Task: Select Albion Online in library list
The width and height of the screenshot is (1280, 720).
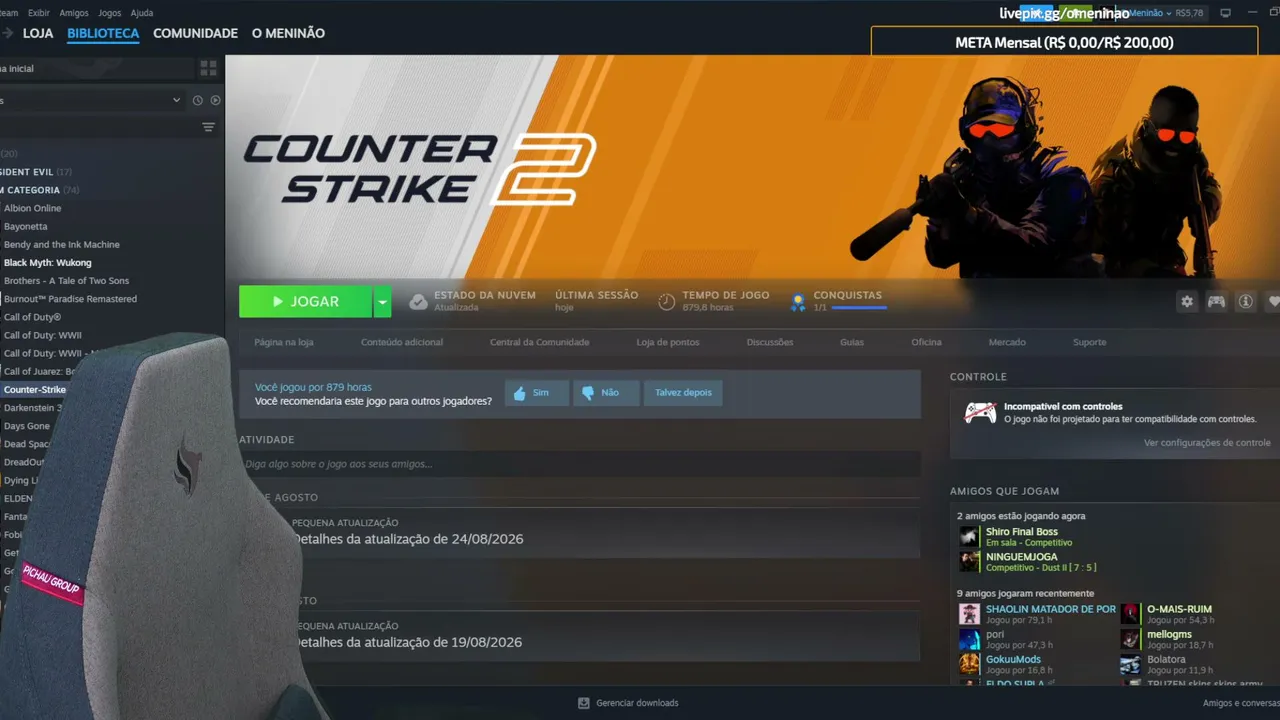Action: pyautogui.click(x=33, y=208)
